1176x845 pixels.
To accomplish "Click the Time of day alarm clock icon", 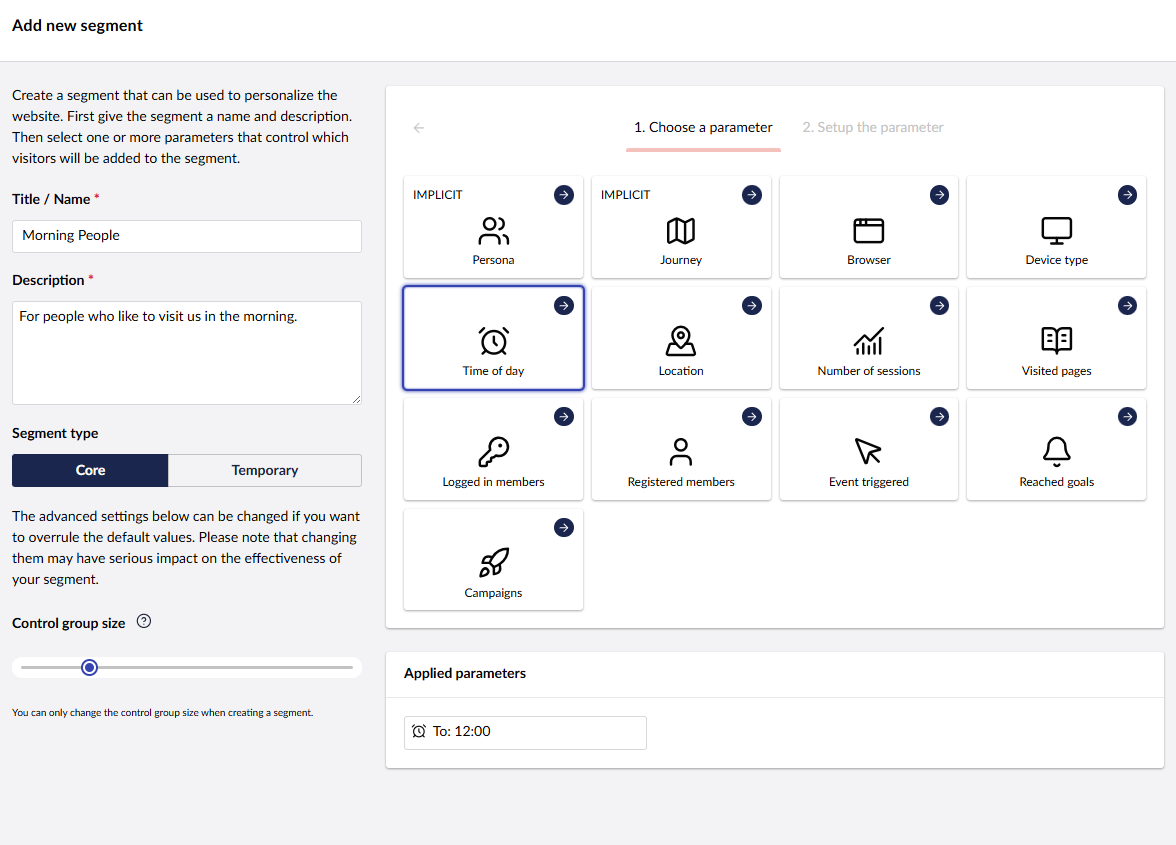I will pyautogui.click(x=493, y=343).
